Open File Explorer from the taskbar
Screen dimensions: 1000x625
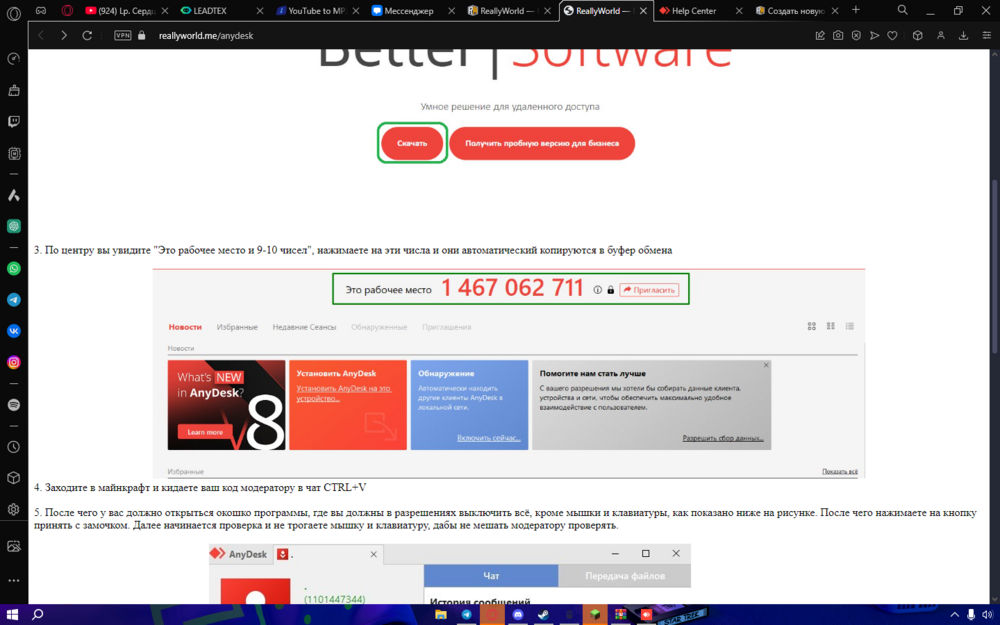tap(441, 614)
